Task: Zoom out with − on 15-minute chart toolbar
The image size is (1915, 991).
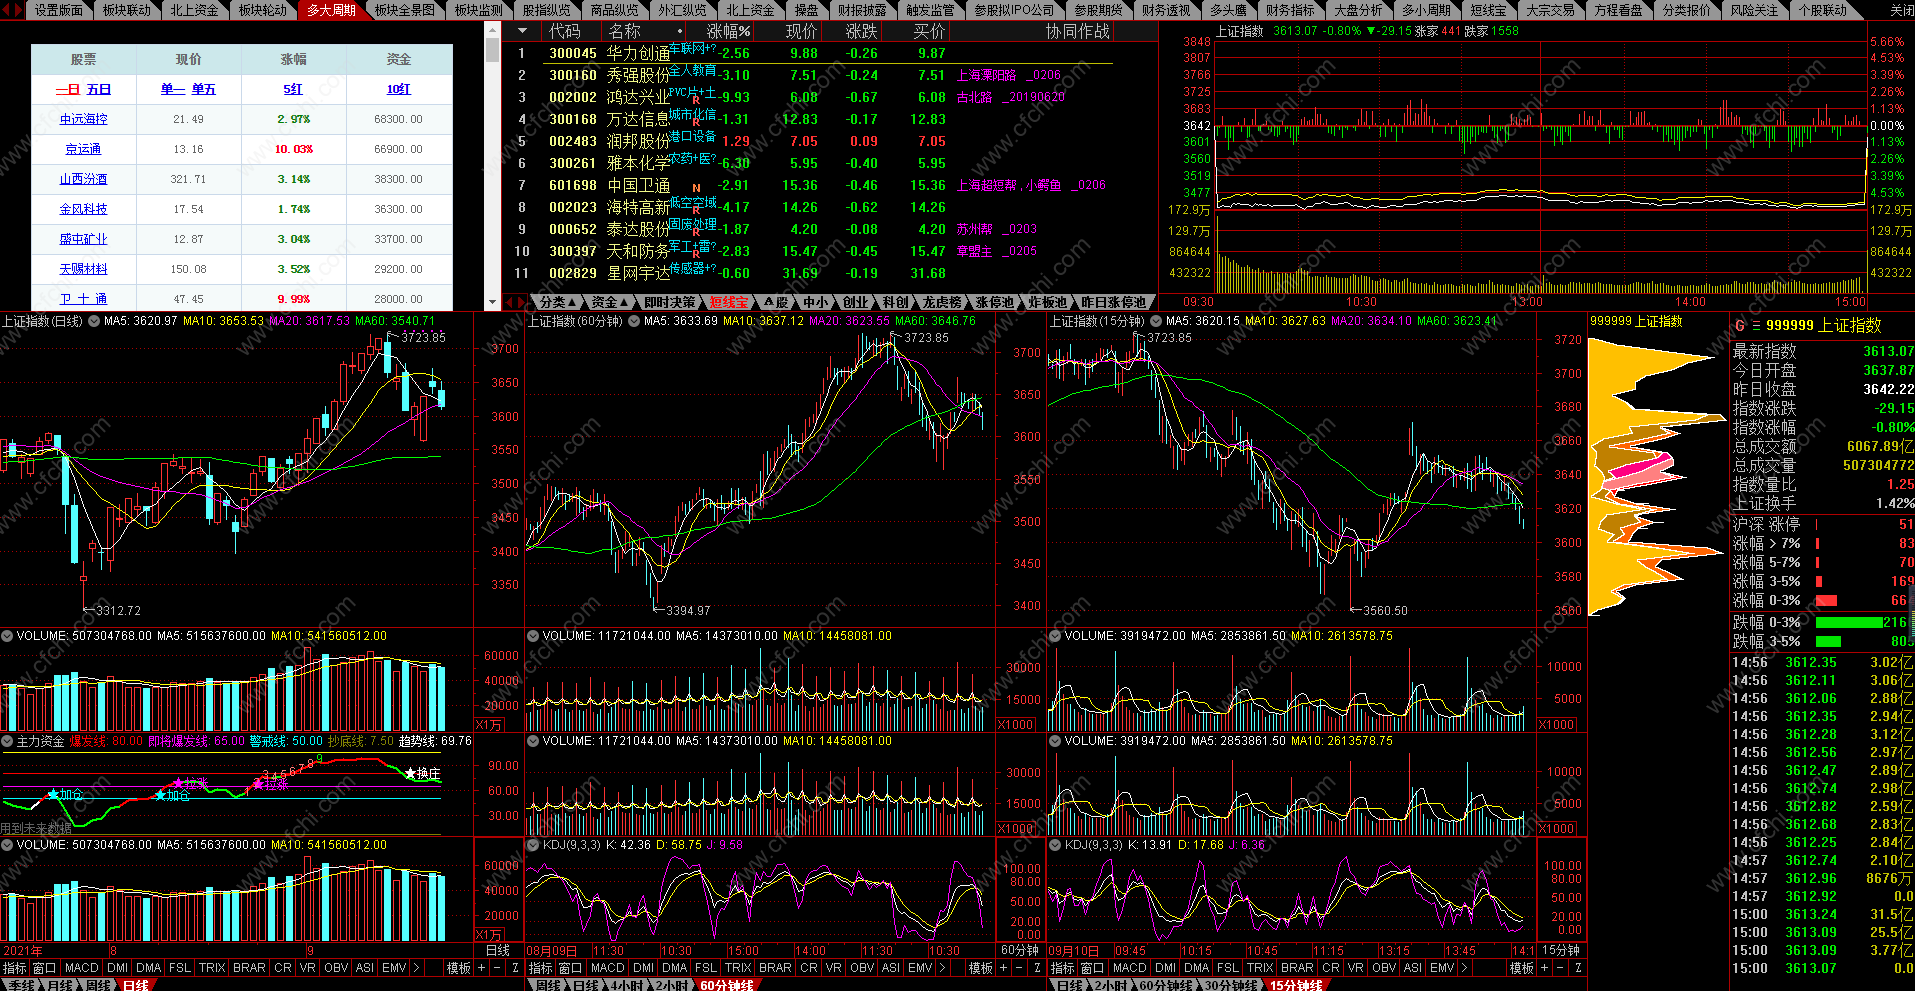Action: point(1561,968)
